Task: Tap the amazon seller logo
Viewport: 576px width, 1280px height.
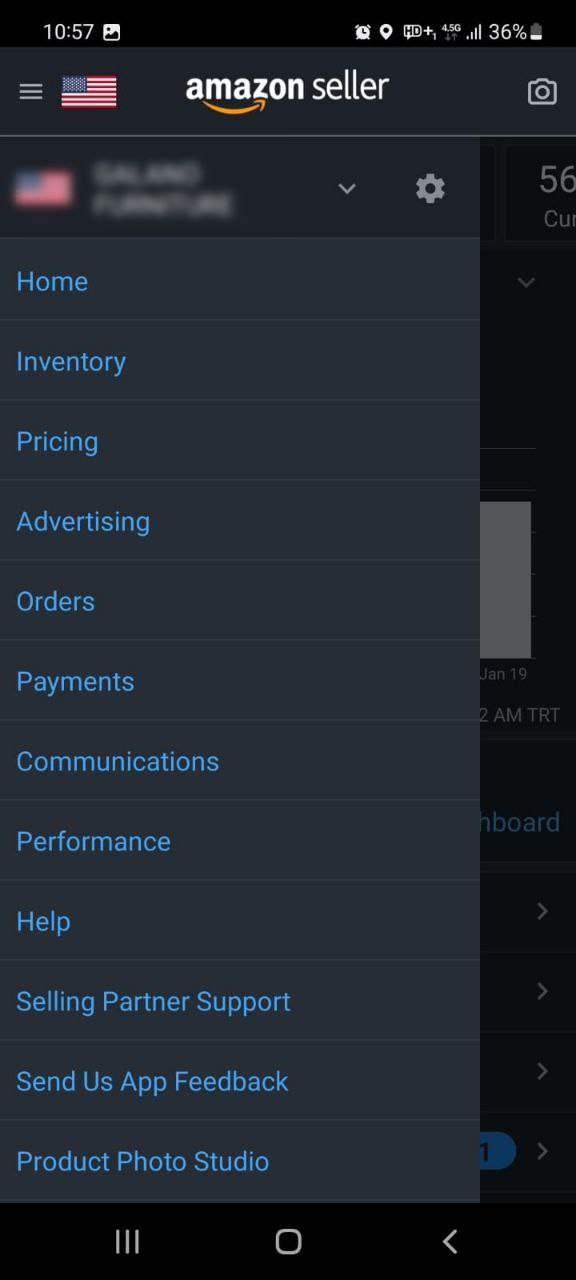Action: [288, 89]
